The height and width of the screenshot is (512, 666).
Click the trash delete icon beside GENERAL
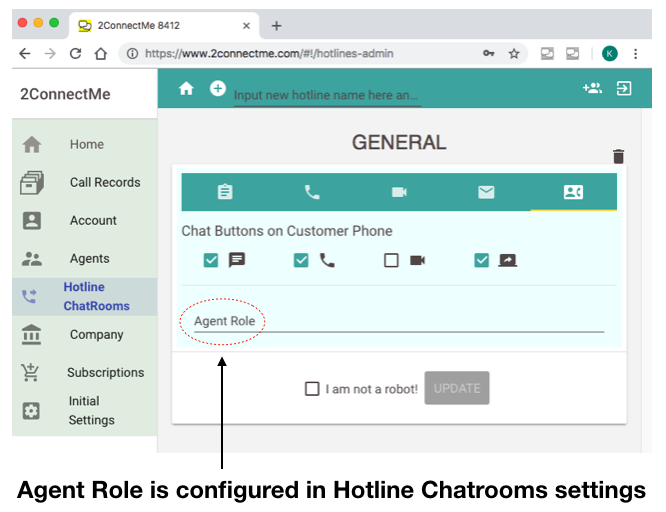(x=618, y=156)
